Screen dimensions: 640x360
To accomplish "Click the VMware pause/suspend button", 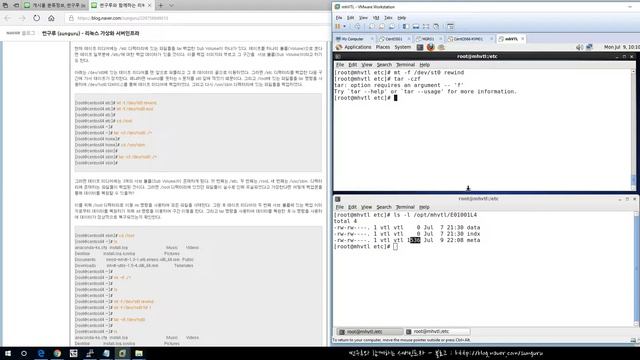I will 338,27.
